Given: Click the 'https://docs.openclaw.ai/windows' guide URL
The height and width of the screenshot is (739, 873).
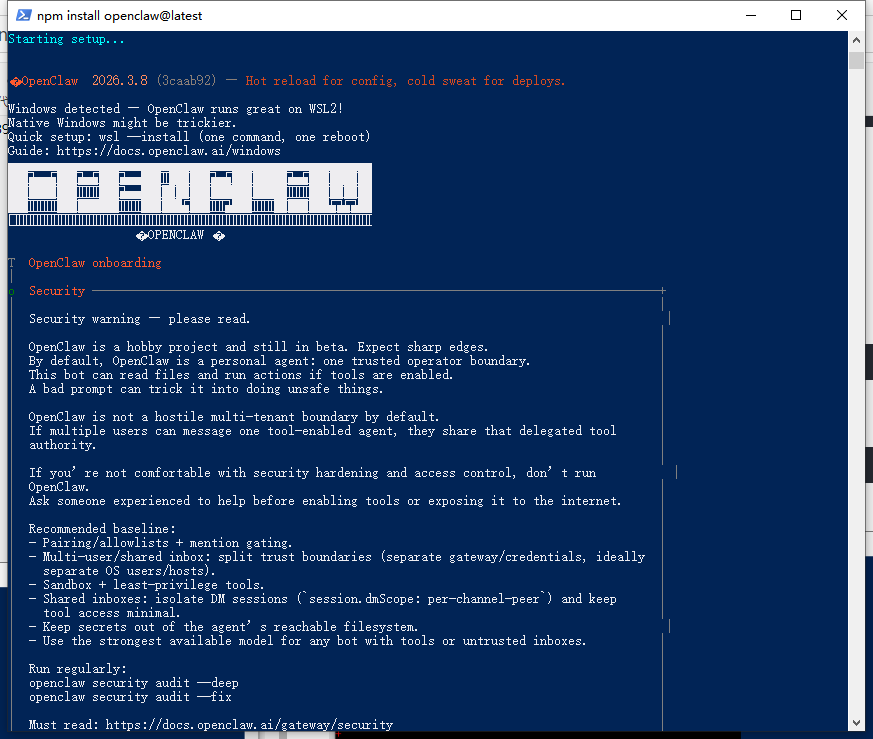Looking at the screenshot, I should point(168,151).
